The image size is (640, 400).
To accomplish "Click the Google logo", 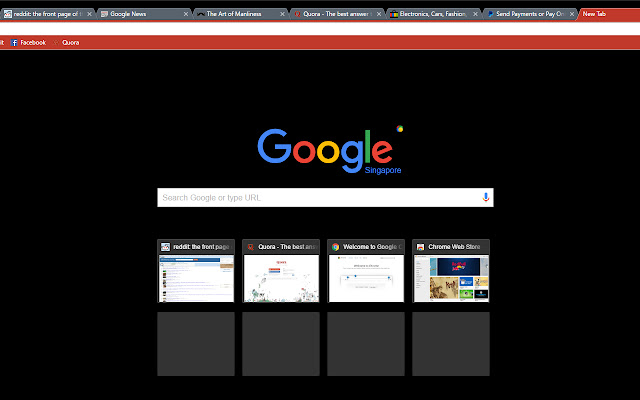I will [325, 150].
